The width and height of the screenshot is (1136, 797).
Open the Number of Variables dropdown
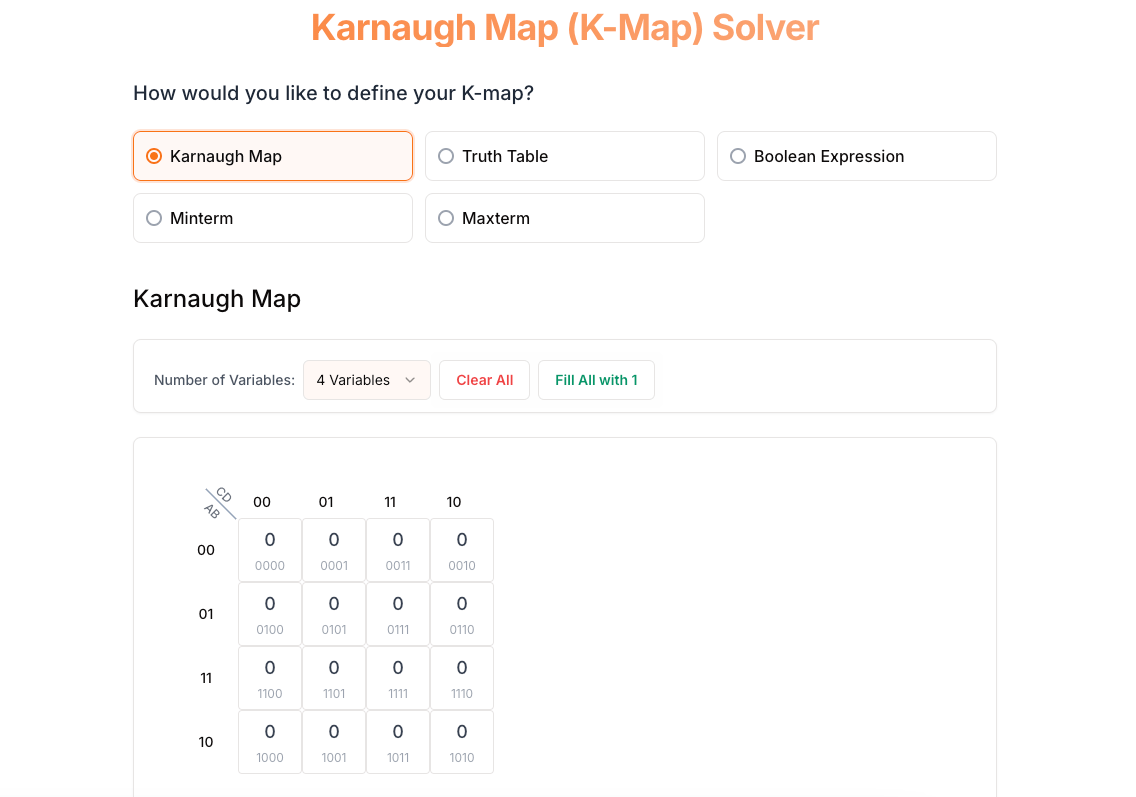[366, 380]
